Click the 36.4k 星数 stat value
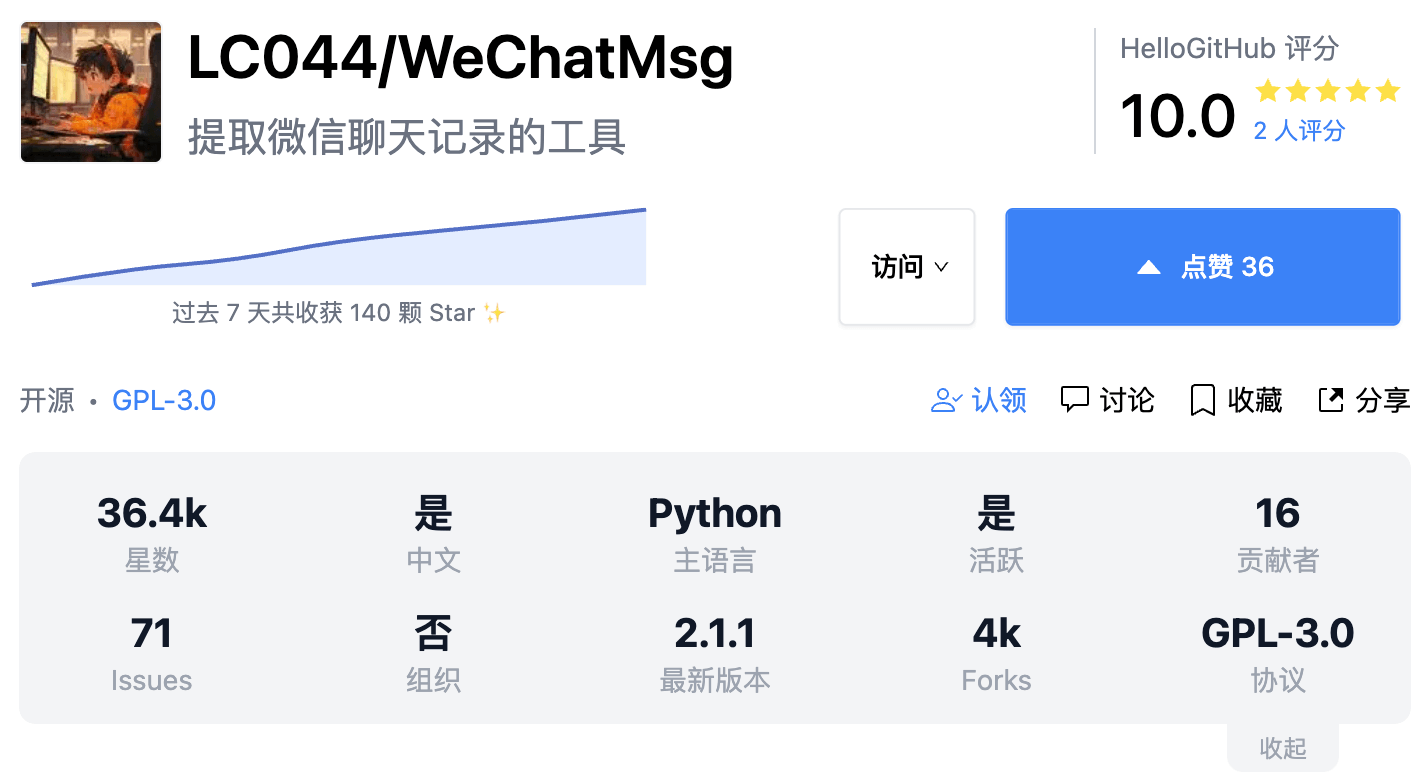This screenshot has width=1426, height=780. [151, 513]
